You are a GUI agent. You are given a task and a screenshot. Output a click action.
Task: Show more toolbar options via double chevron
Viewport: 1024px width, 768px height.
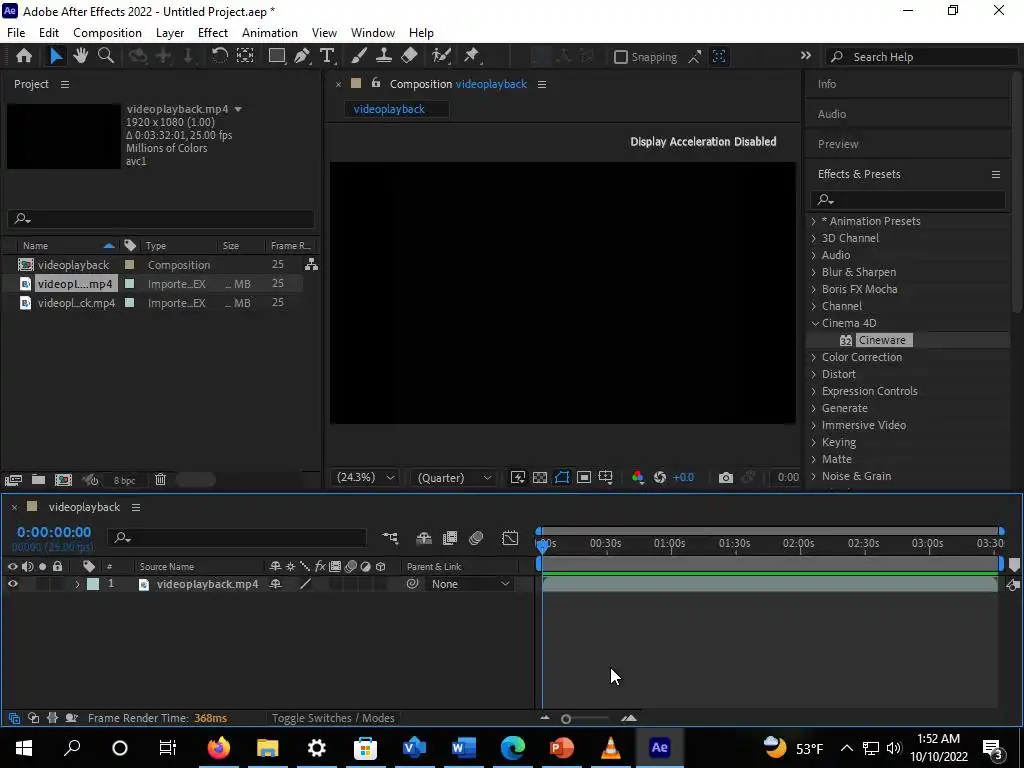[x=806, y=56]
